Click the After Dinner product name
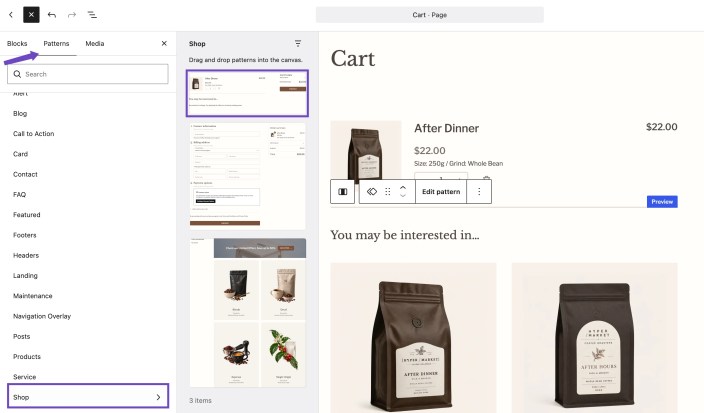 tap(446, 128)
